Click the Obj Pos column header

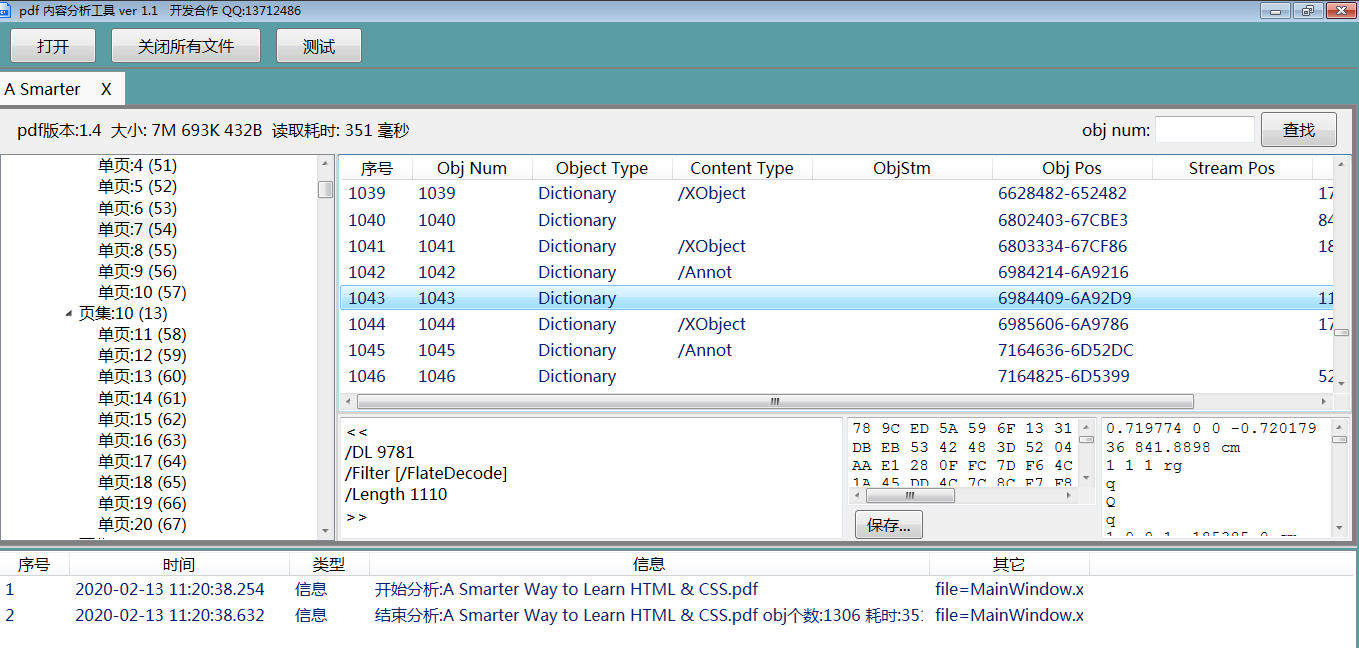tap(1072, 168)
